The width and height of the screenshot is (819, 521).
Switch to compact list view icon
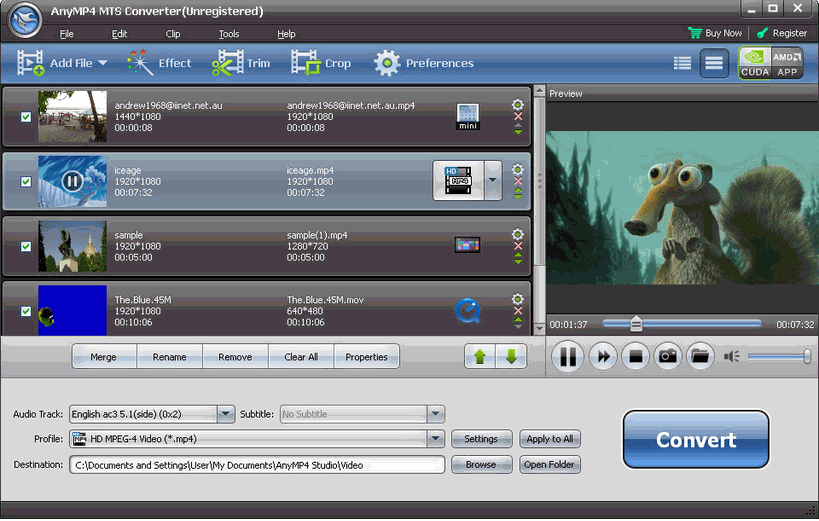click(x=714, y=63)
